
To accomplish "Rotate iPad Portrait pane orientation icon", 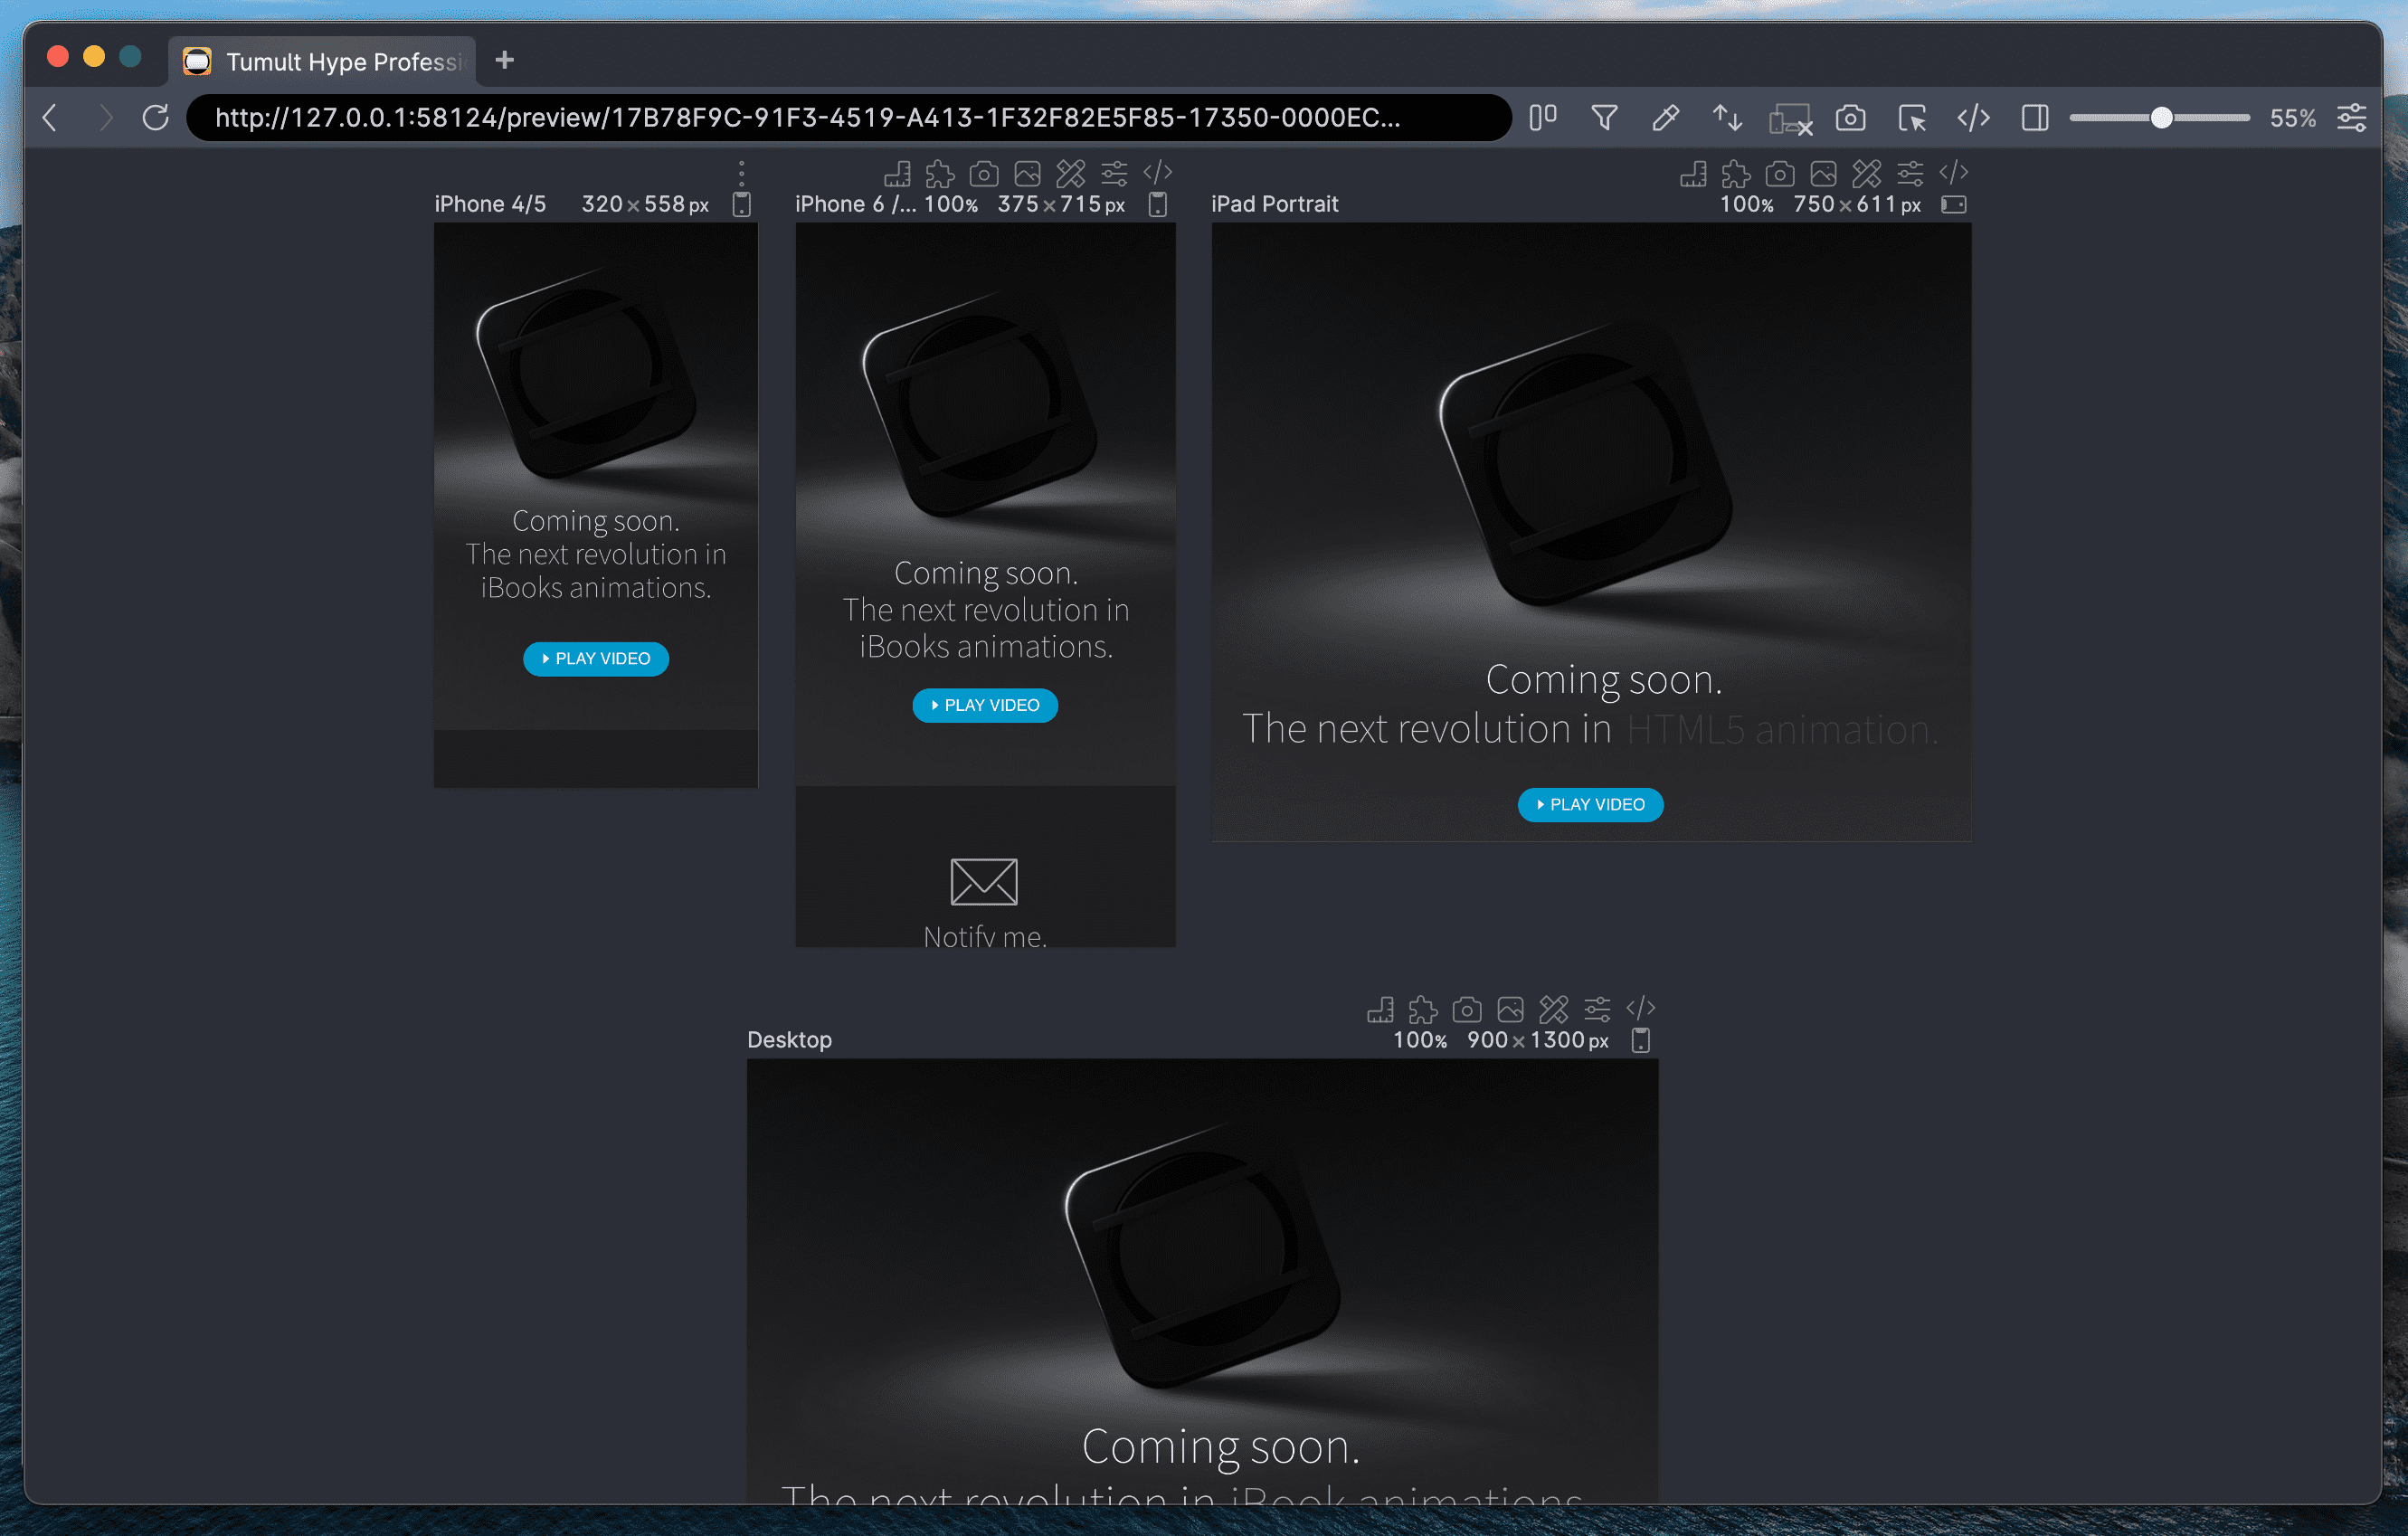I will coord(1953,204).
